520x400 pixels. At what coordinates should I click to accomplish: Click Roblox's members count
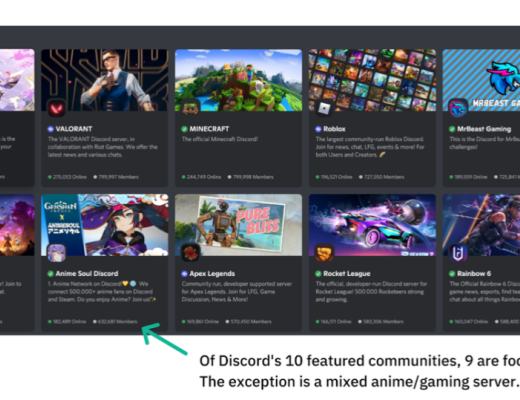coord(381,177)
